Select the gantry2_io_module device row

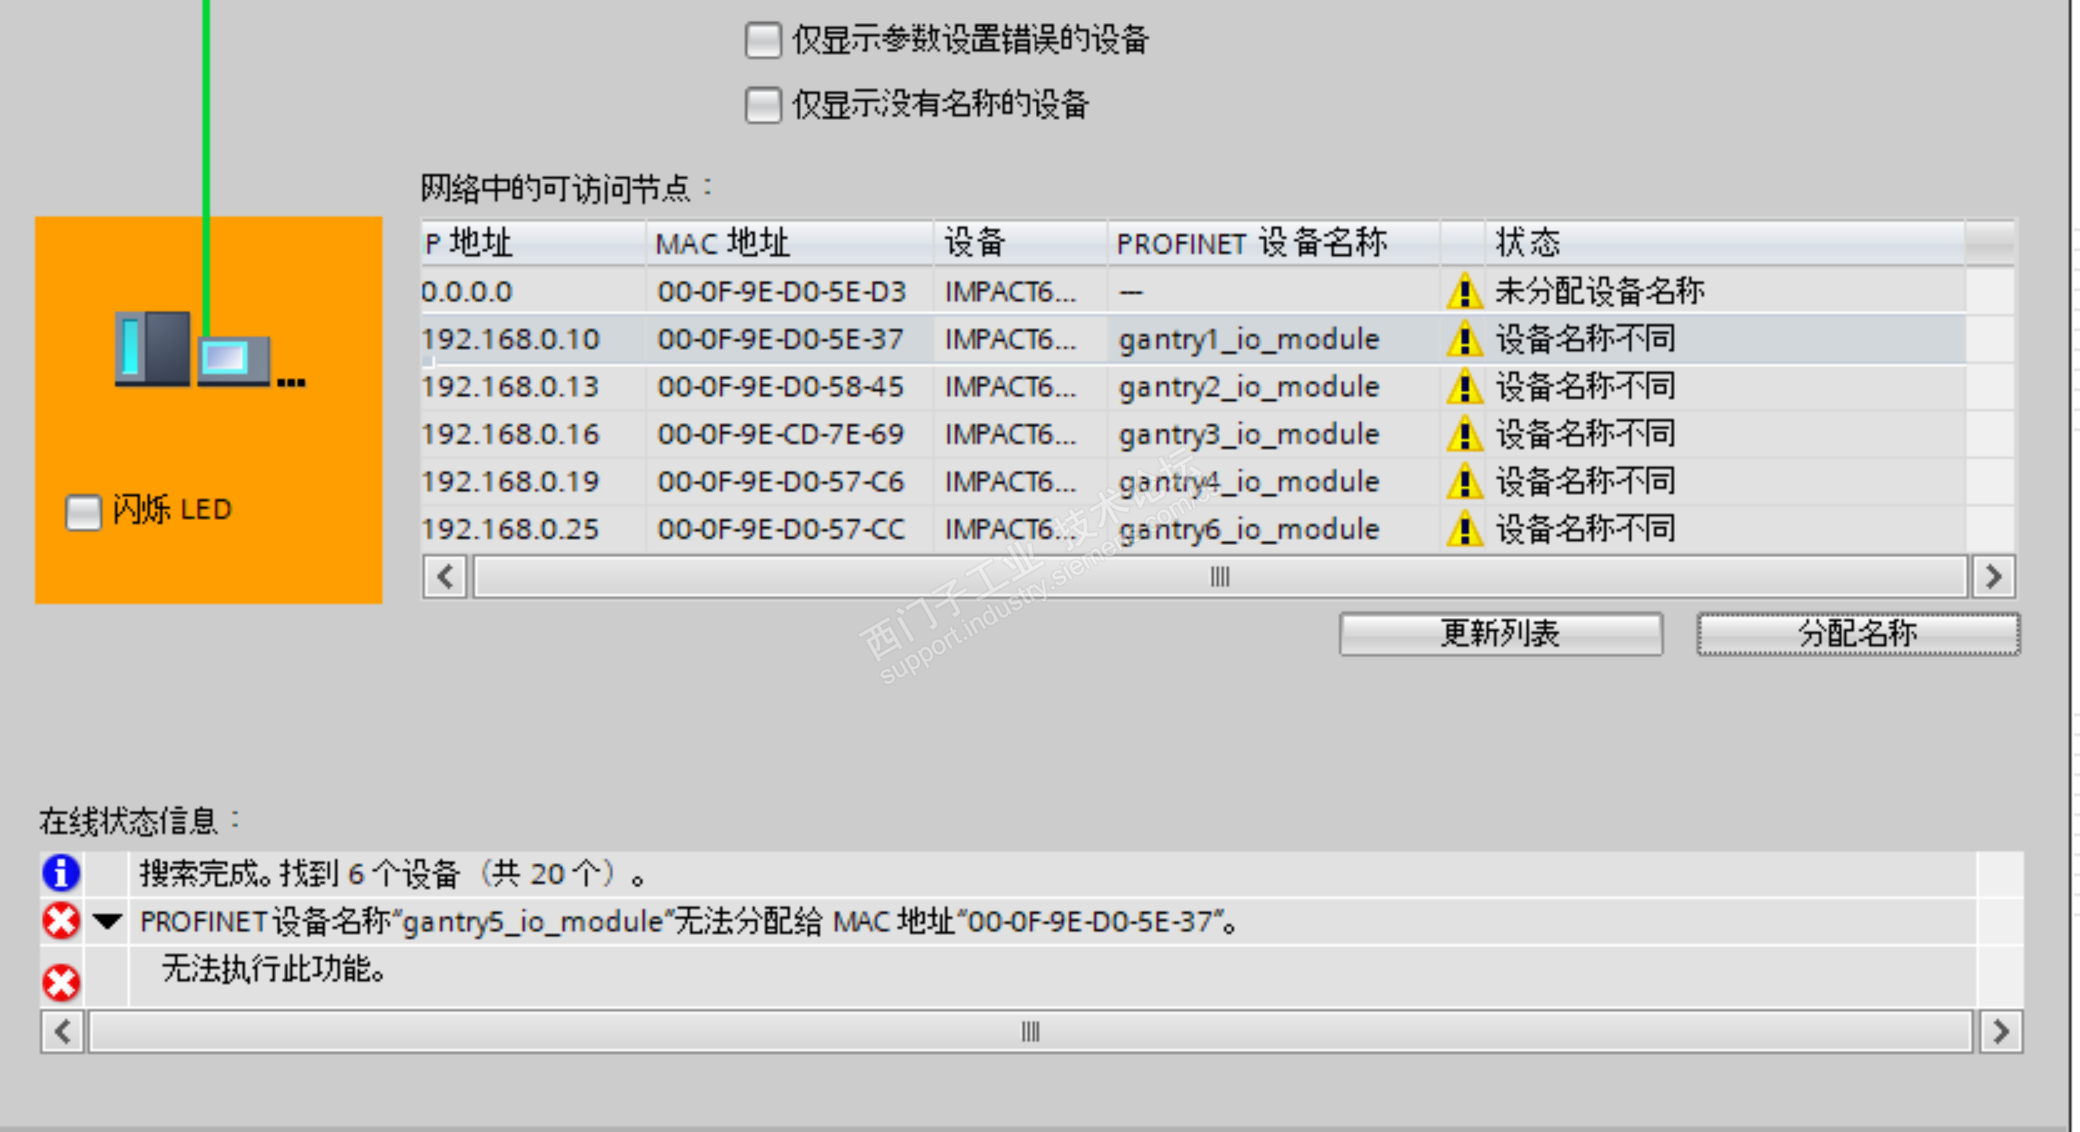click(x=1248, y=387)
